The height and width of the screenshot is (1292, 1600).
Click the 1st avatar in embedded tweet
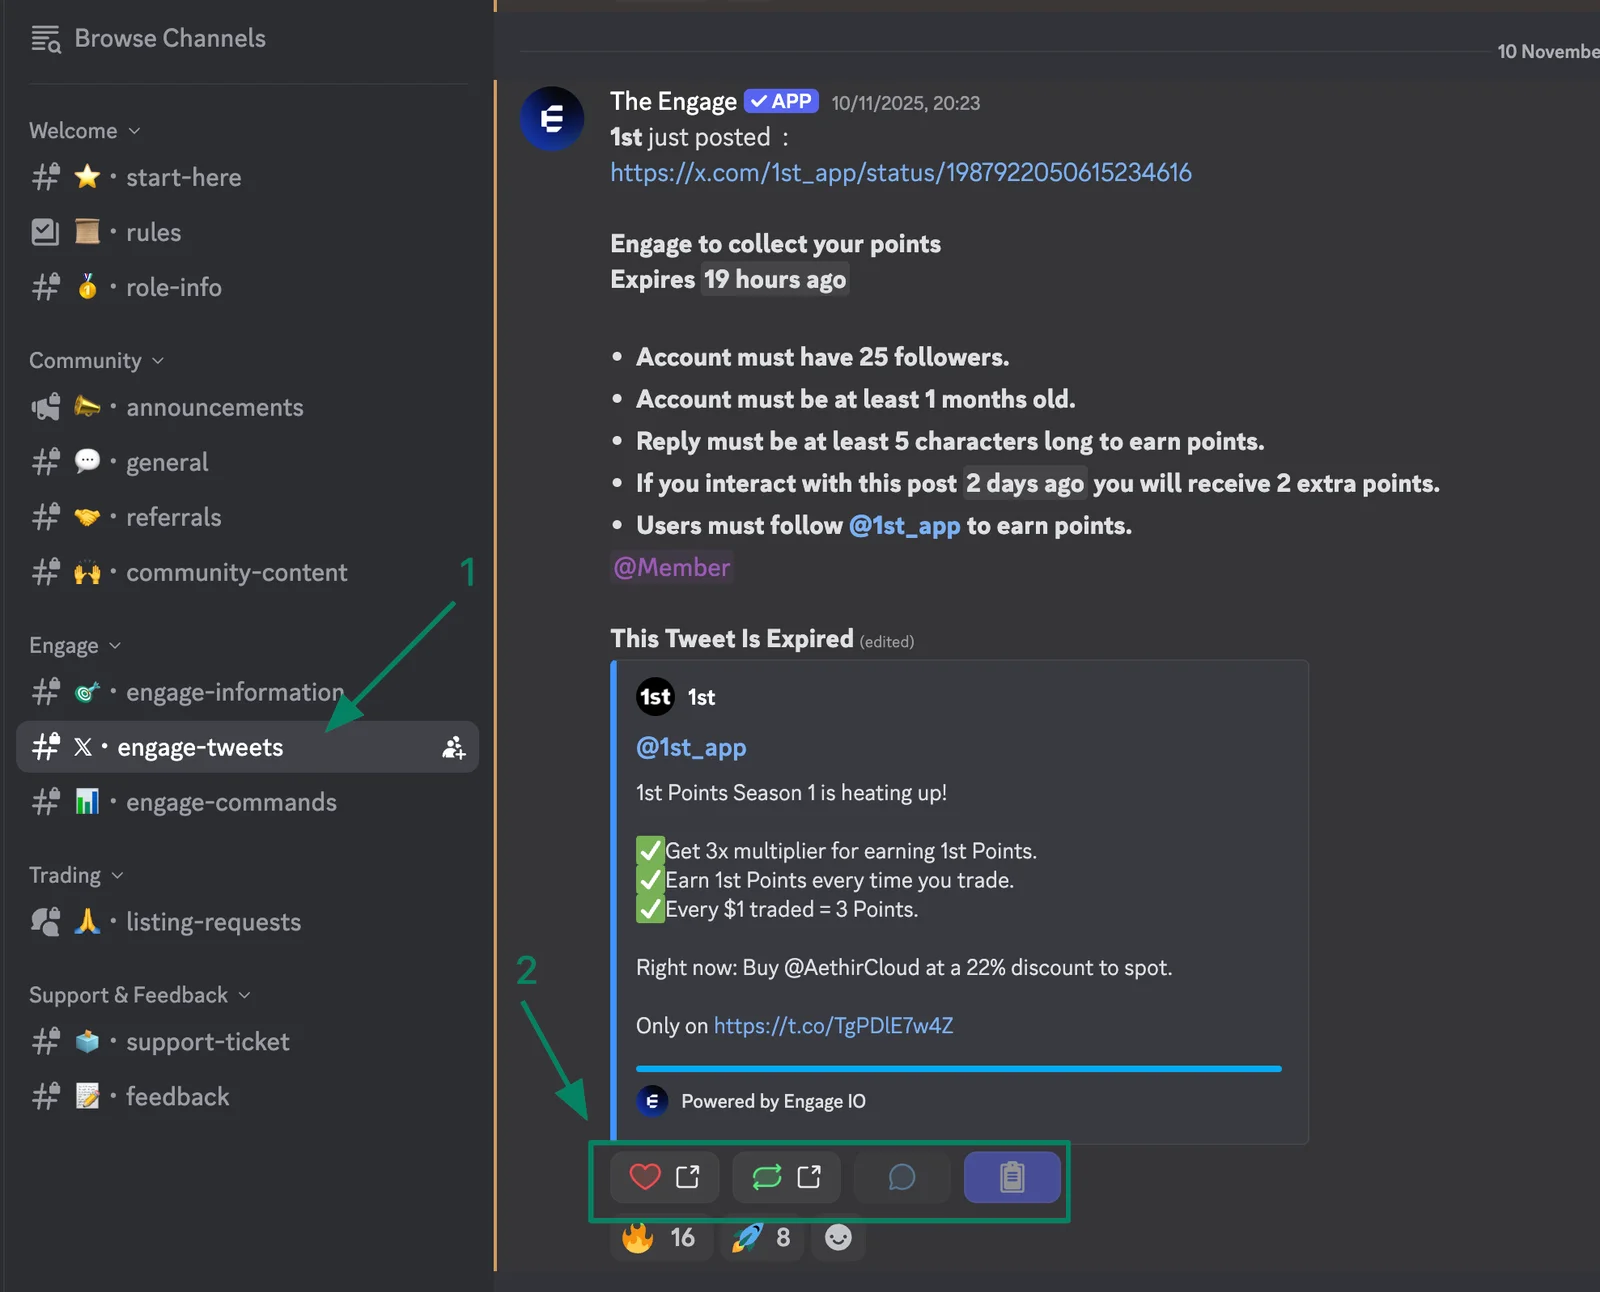click(656, 697)
